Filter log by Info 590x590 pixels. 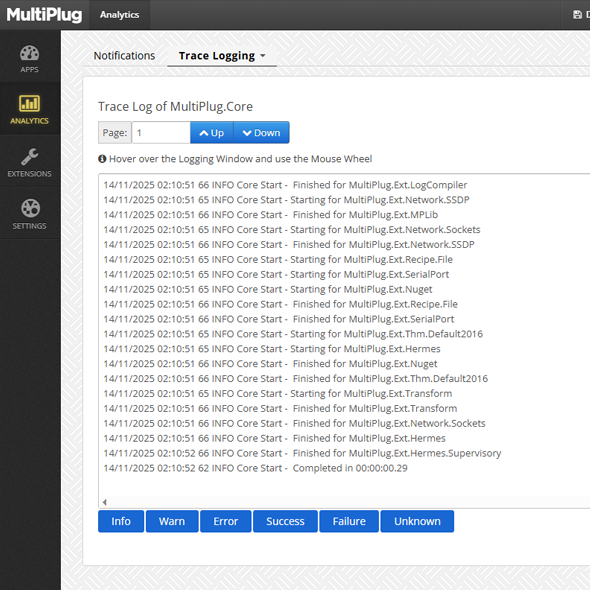121,521
